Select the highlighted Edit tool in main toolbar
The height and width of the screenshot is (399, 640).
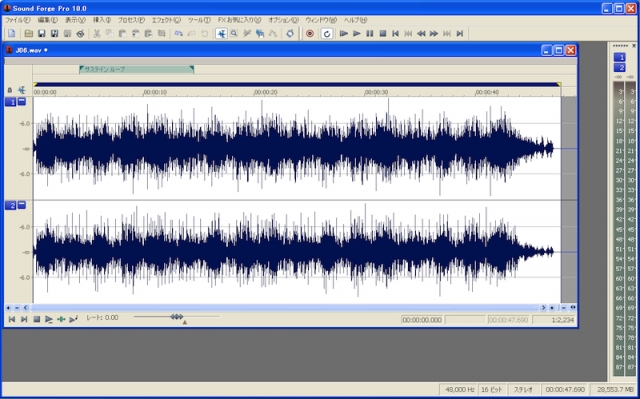(221, 33)
